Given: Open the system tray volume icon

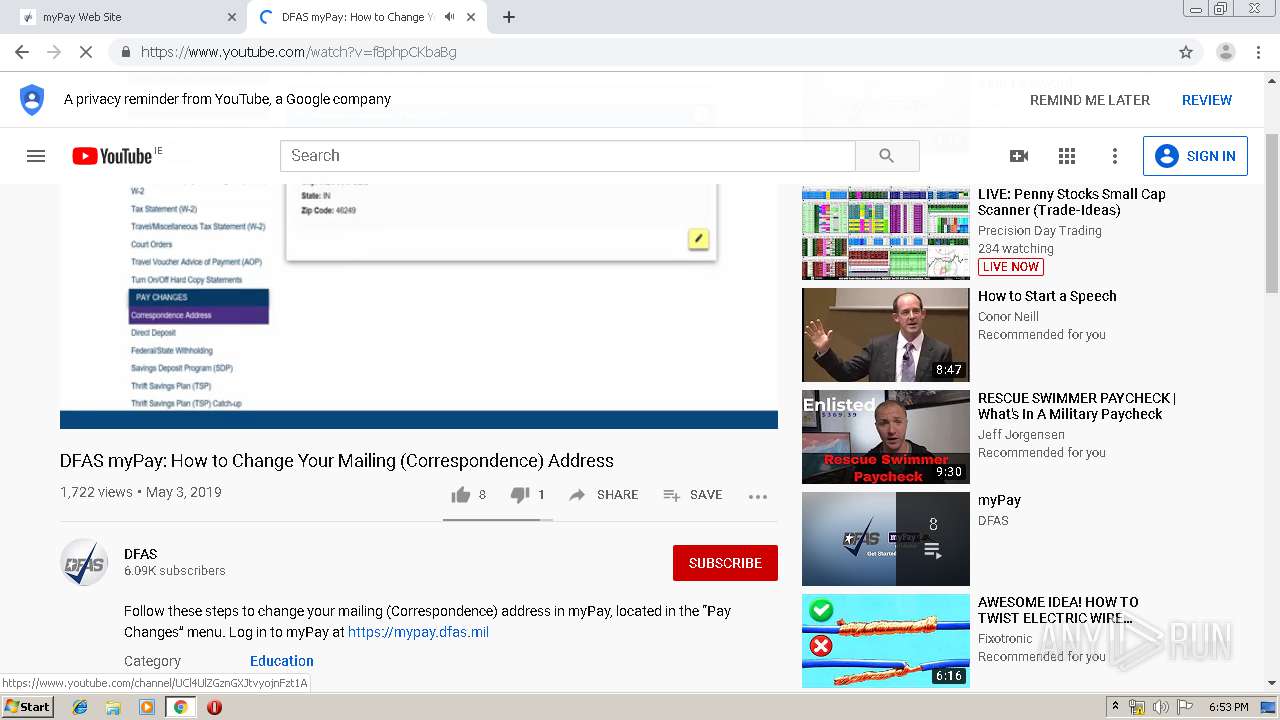Looking at the screenshot, I should [1160, 707].
